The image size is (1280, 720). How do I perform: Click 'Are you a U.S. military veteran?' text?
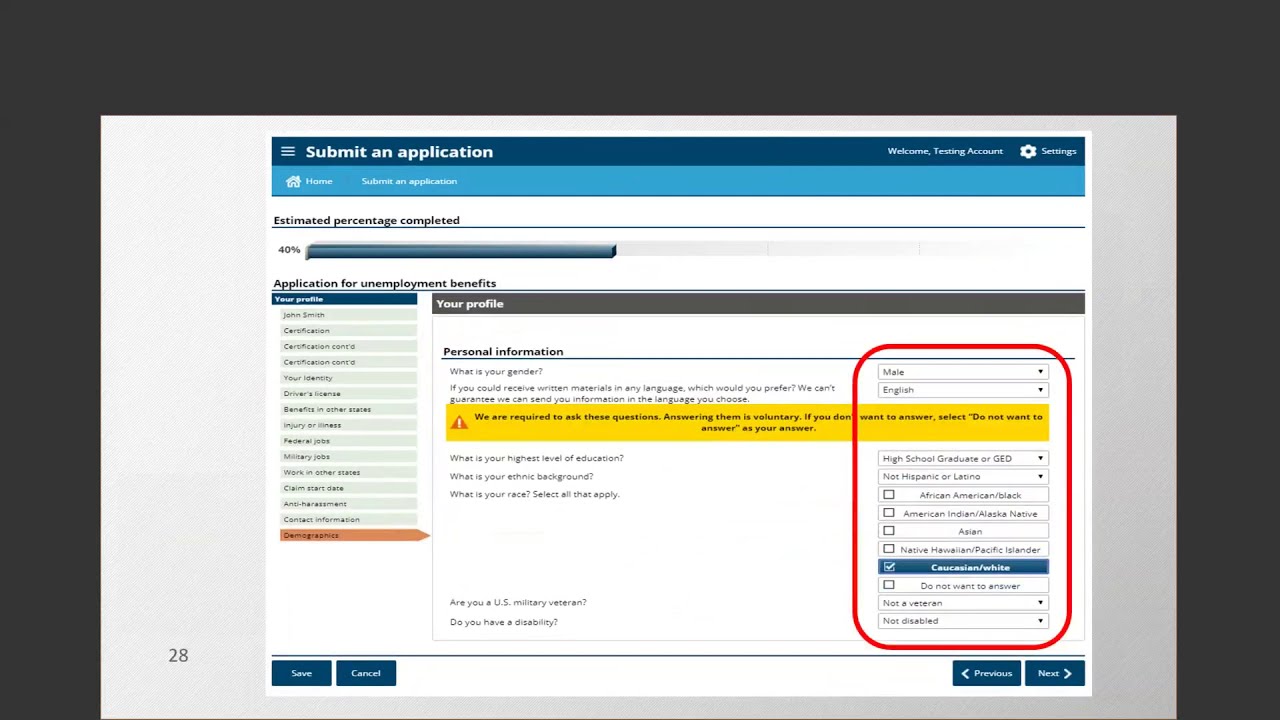point(518,603)
